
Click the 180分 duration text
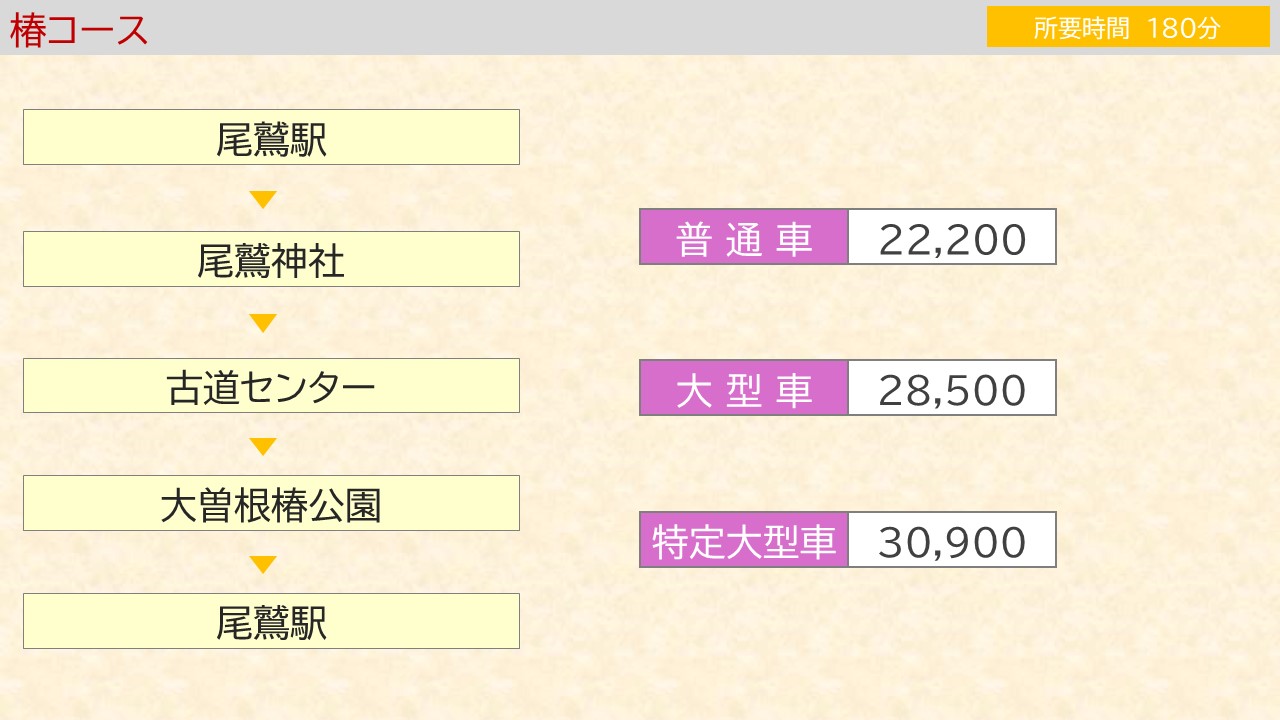click(x=1184, y=28)
